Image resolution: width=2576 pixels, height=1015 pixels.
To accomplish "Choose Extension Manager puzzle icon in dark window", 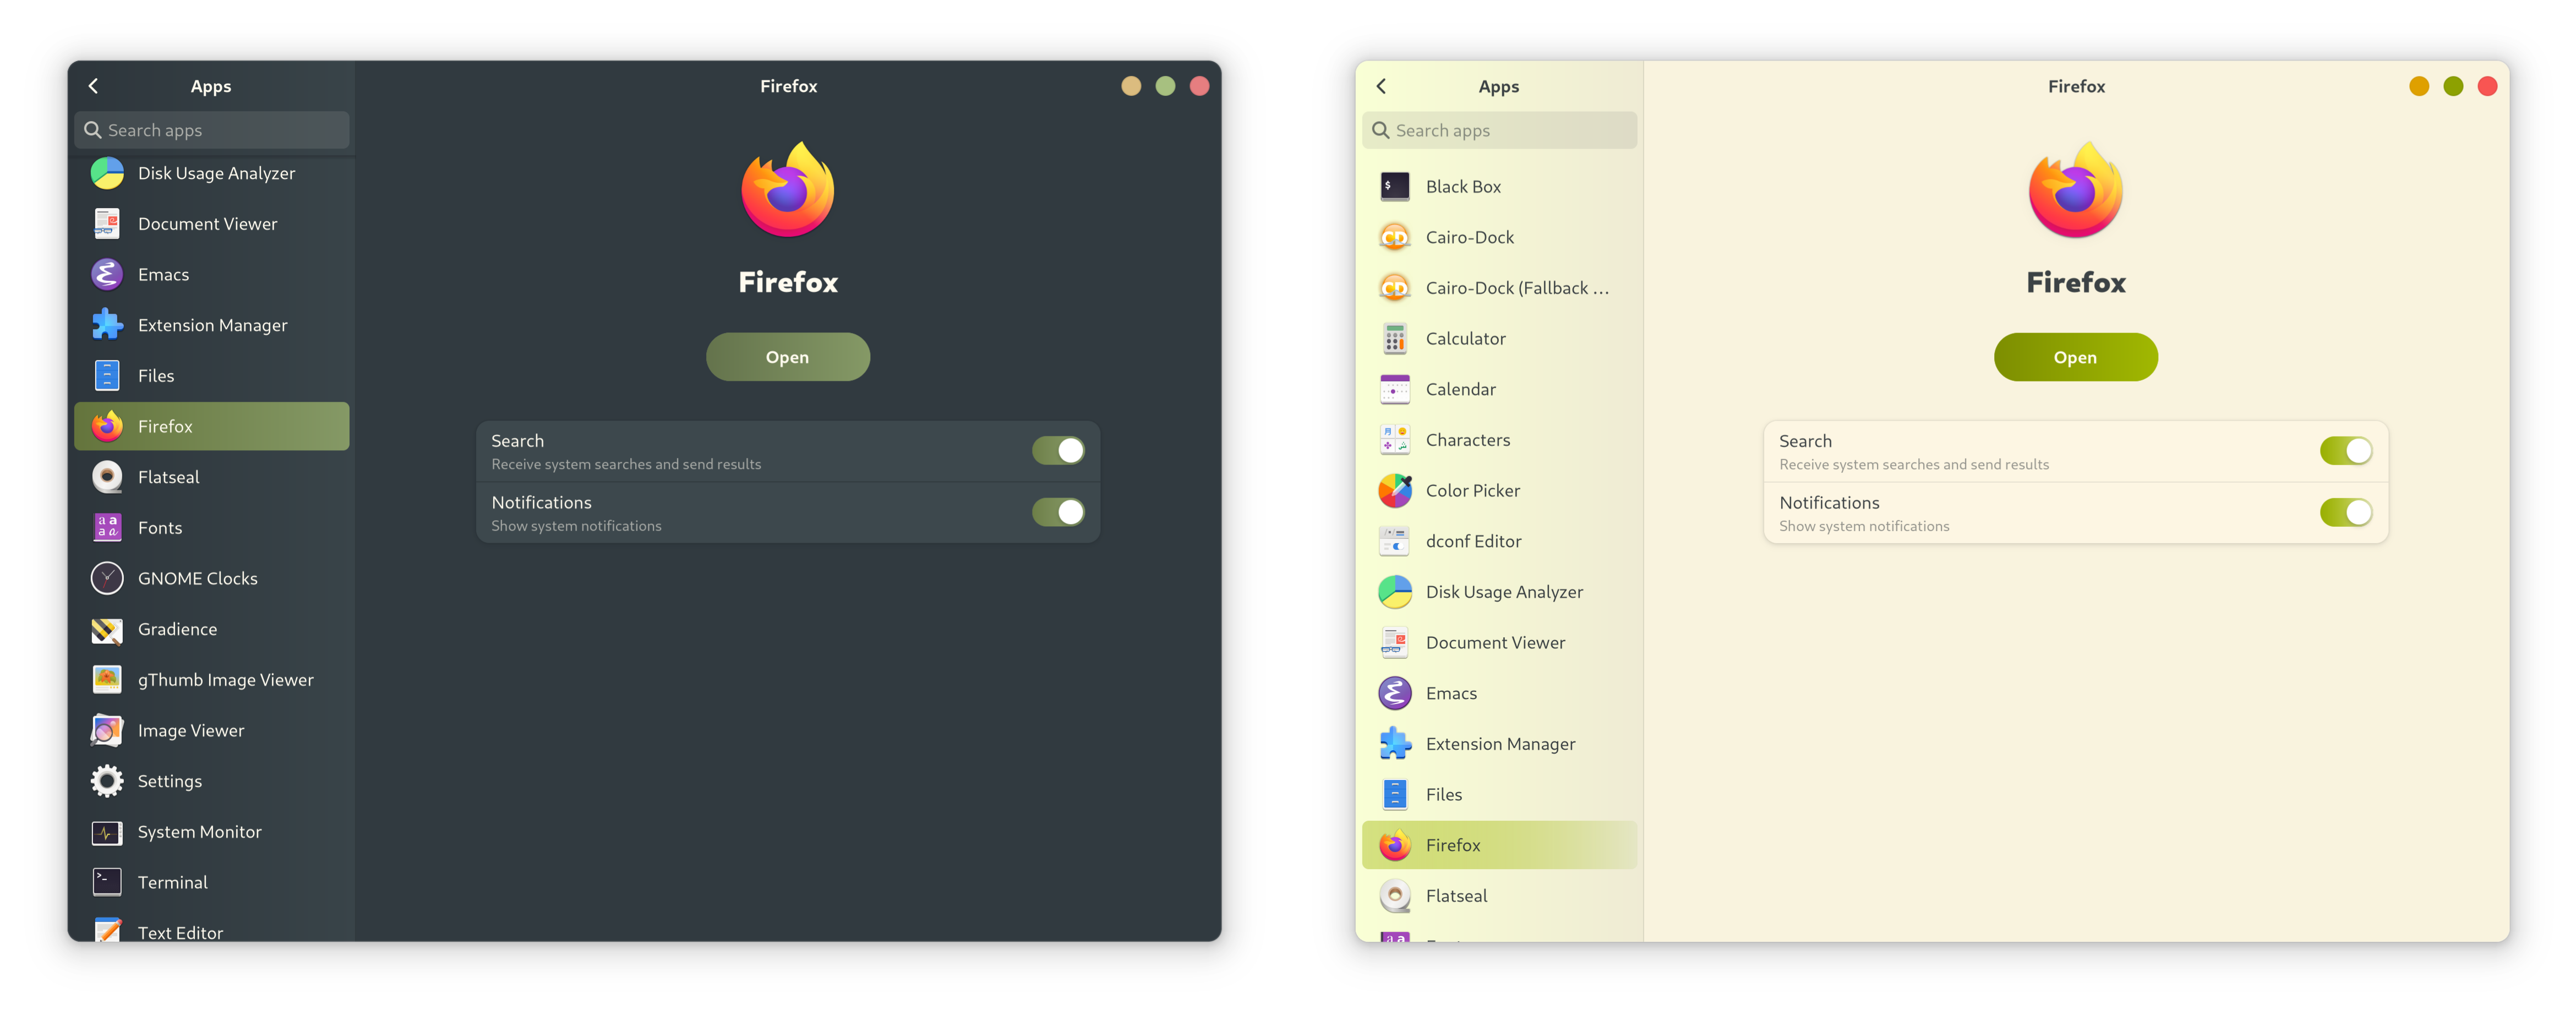I will click(107, 325).
